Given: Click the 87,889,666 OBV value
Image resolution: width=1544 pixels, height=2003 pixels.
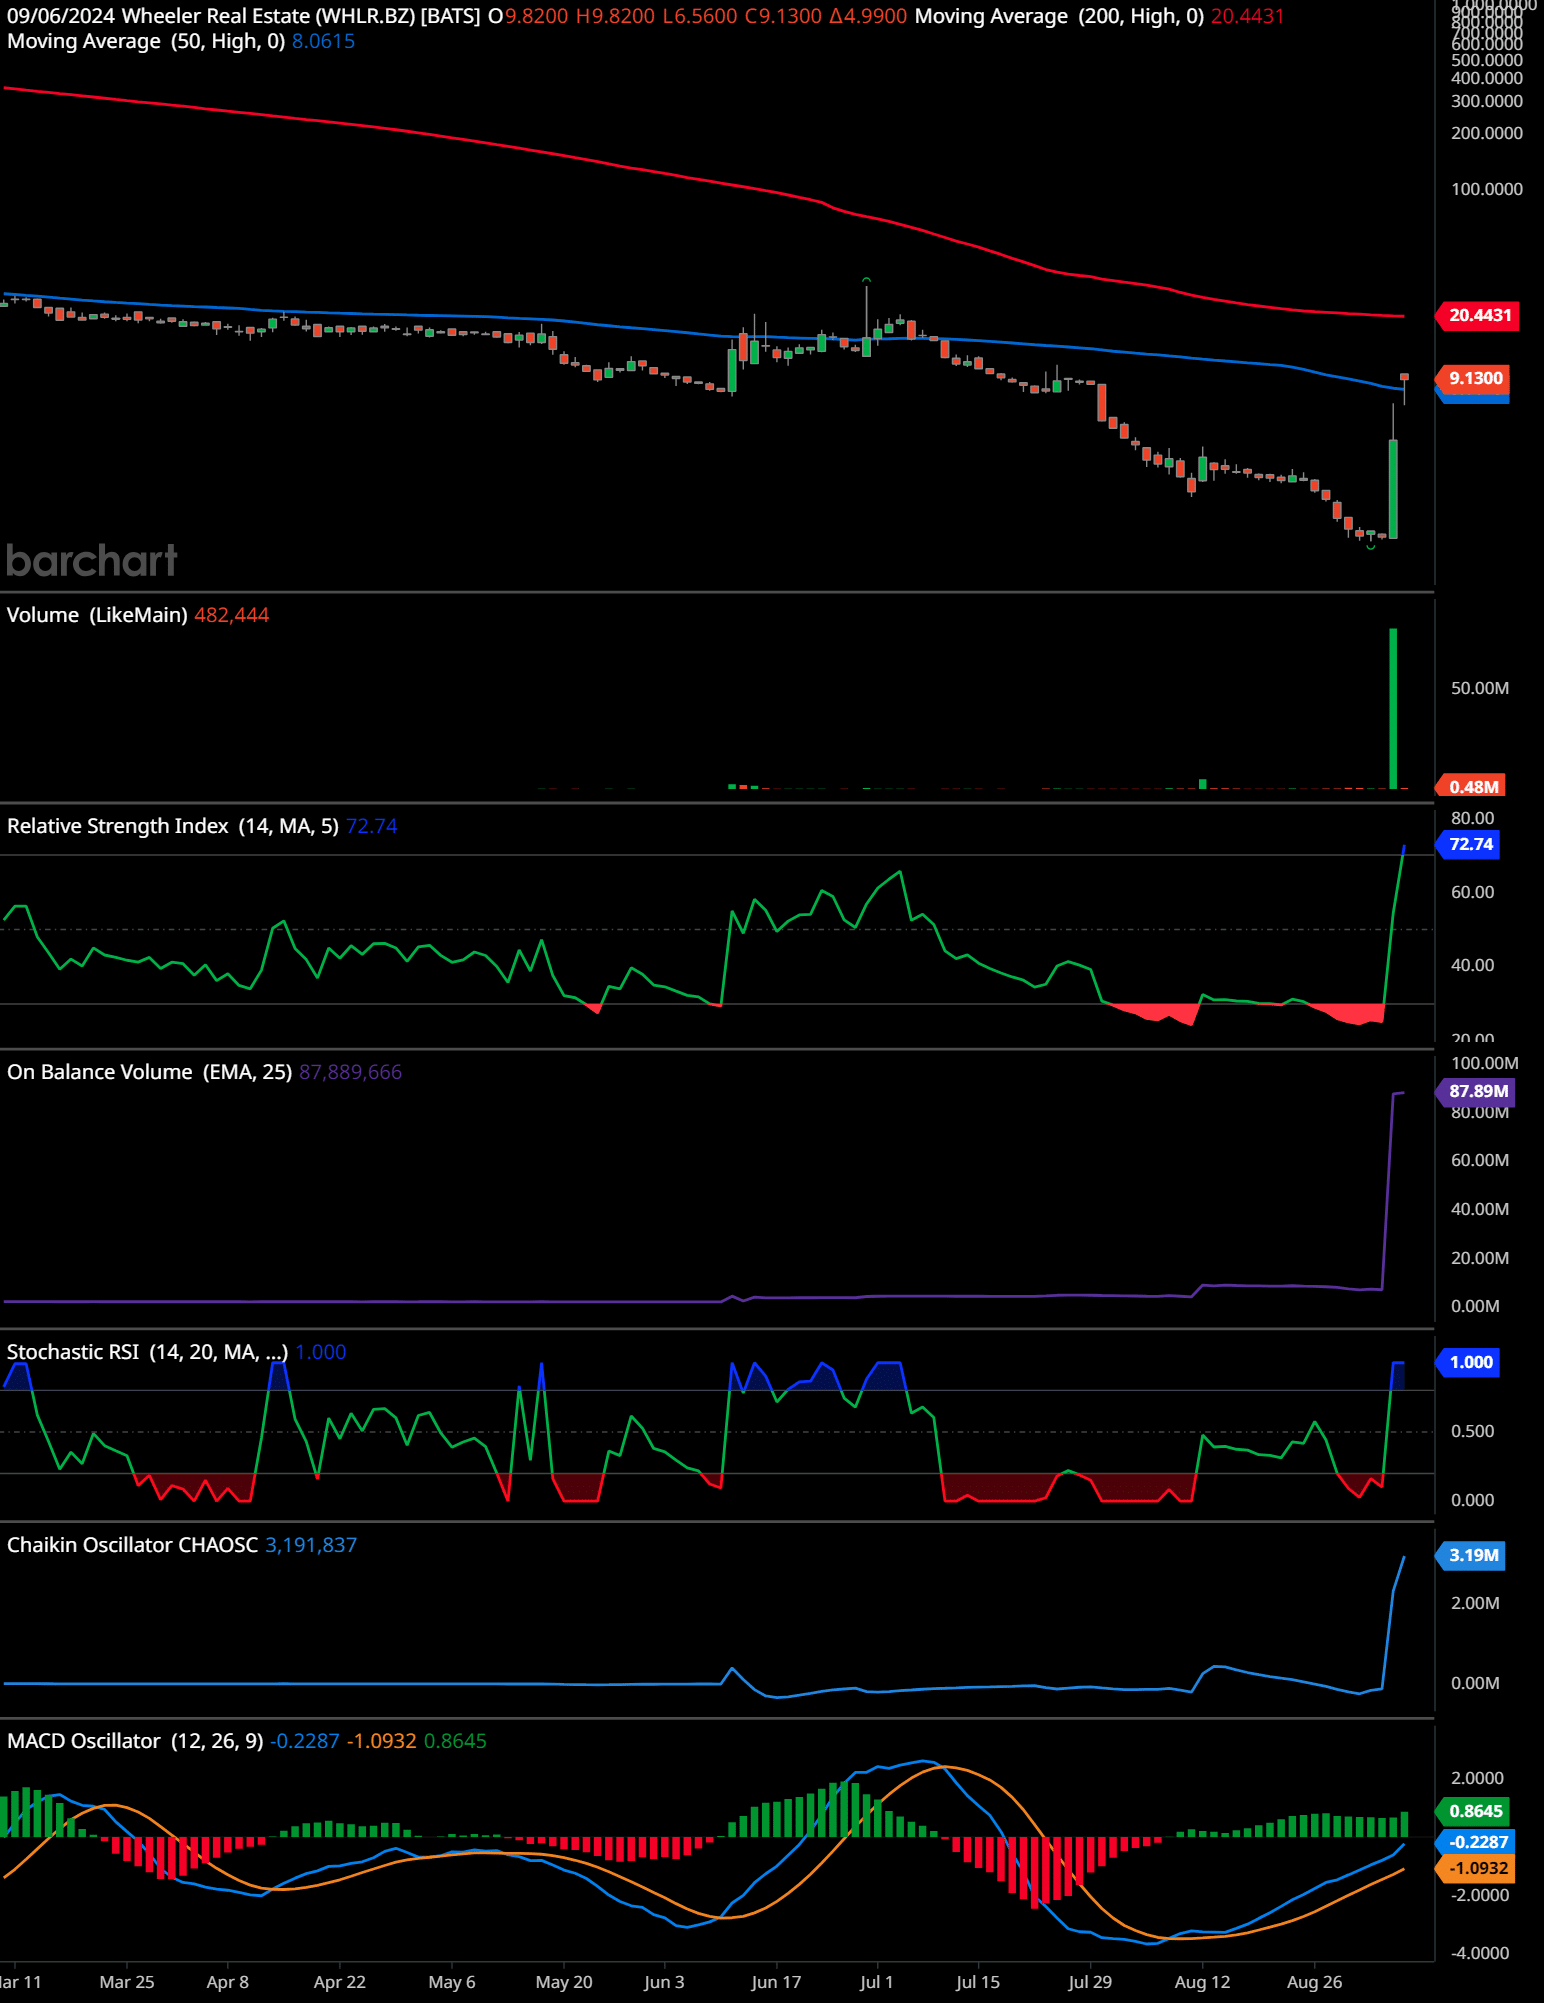Looking at the screenshot, I should click(x=350, y=1072).
